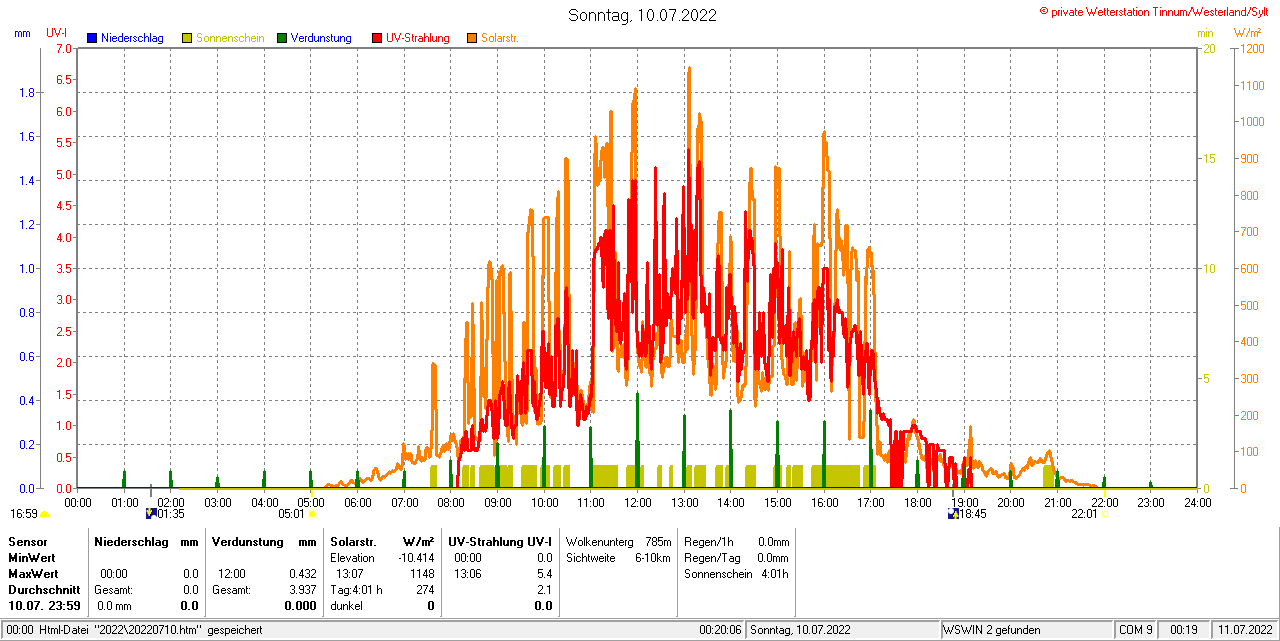
Task: Click the 00:19 status bar field
Action: coord(1184,630)
